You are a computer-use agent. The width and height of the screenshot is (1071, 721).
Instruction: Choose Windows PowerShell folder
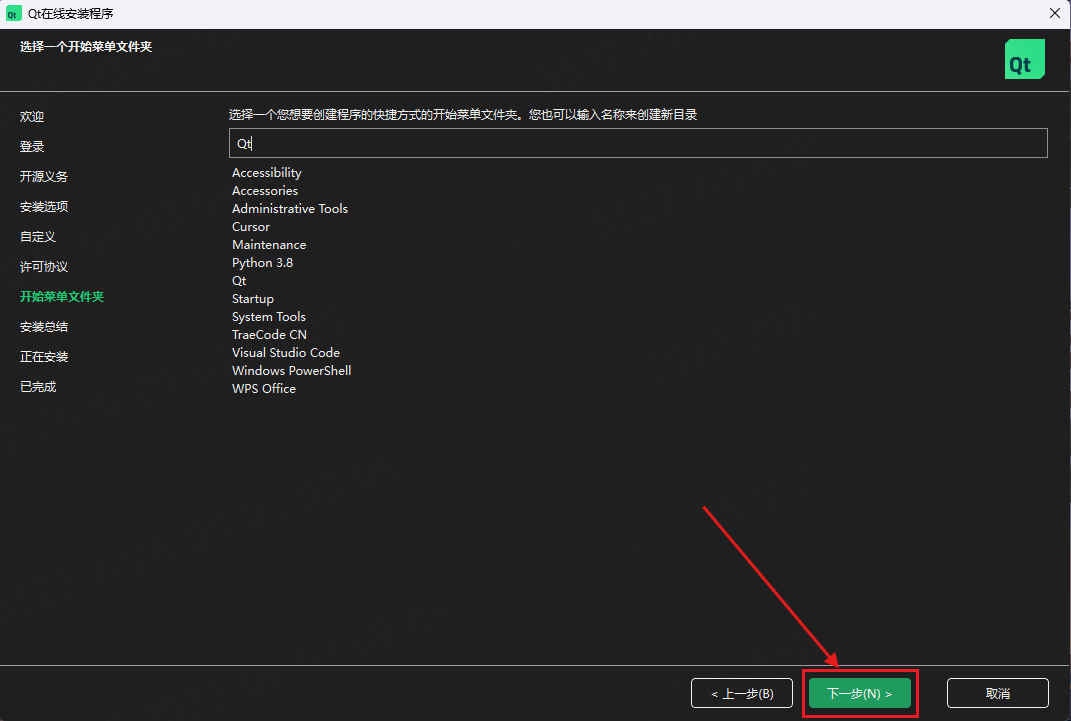click(x=292, y=371)
